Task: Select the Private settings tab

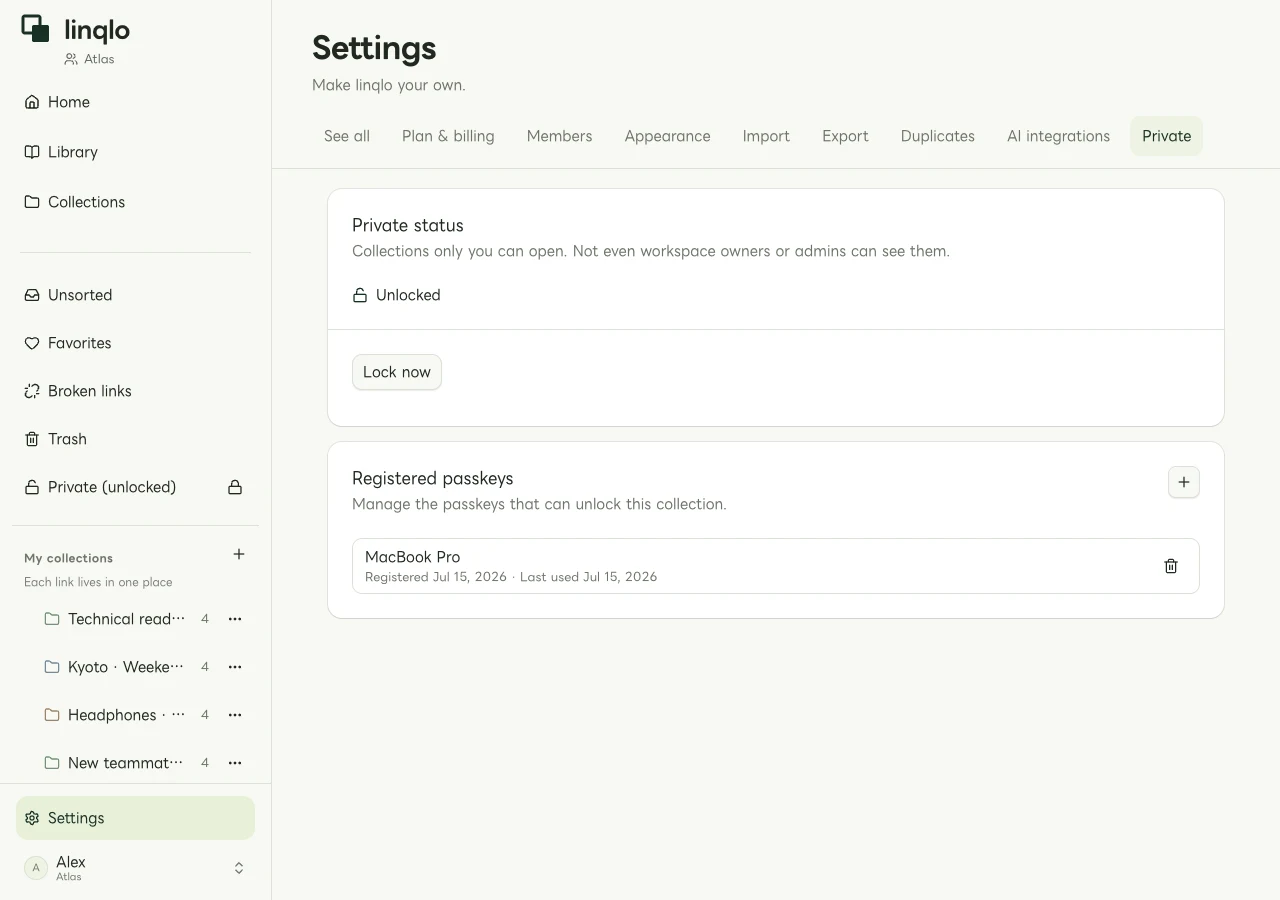Action: (1166, 136)
